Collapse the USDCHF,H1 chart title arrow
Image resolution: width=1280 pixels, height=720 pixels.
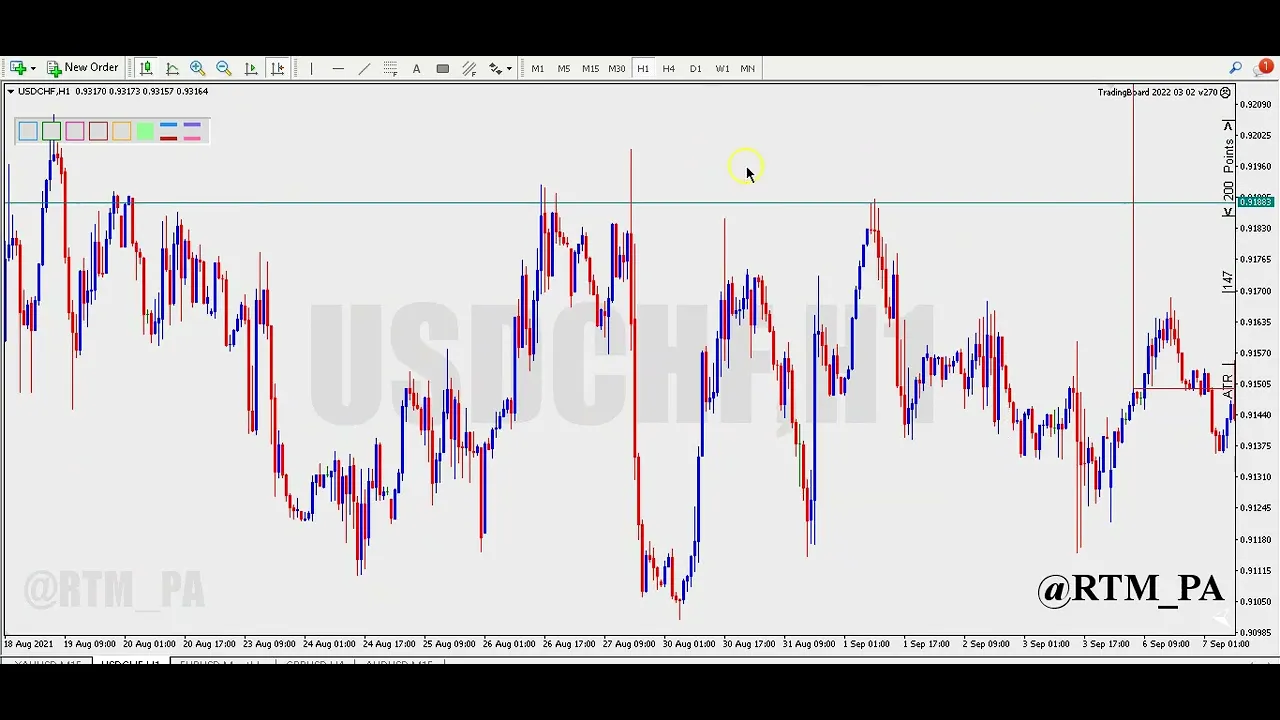pyautogui.click(x=11, y=92)
